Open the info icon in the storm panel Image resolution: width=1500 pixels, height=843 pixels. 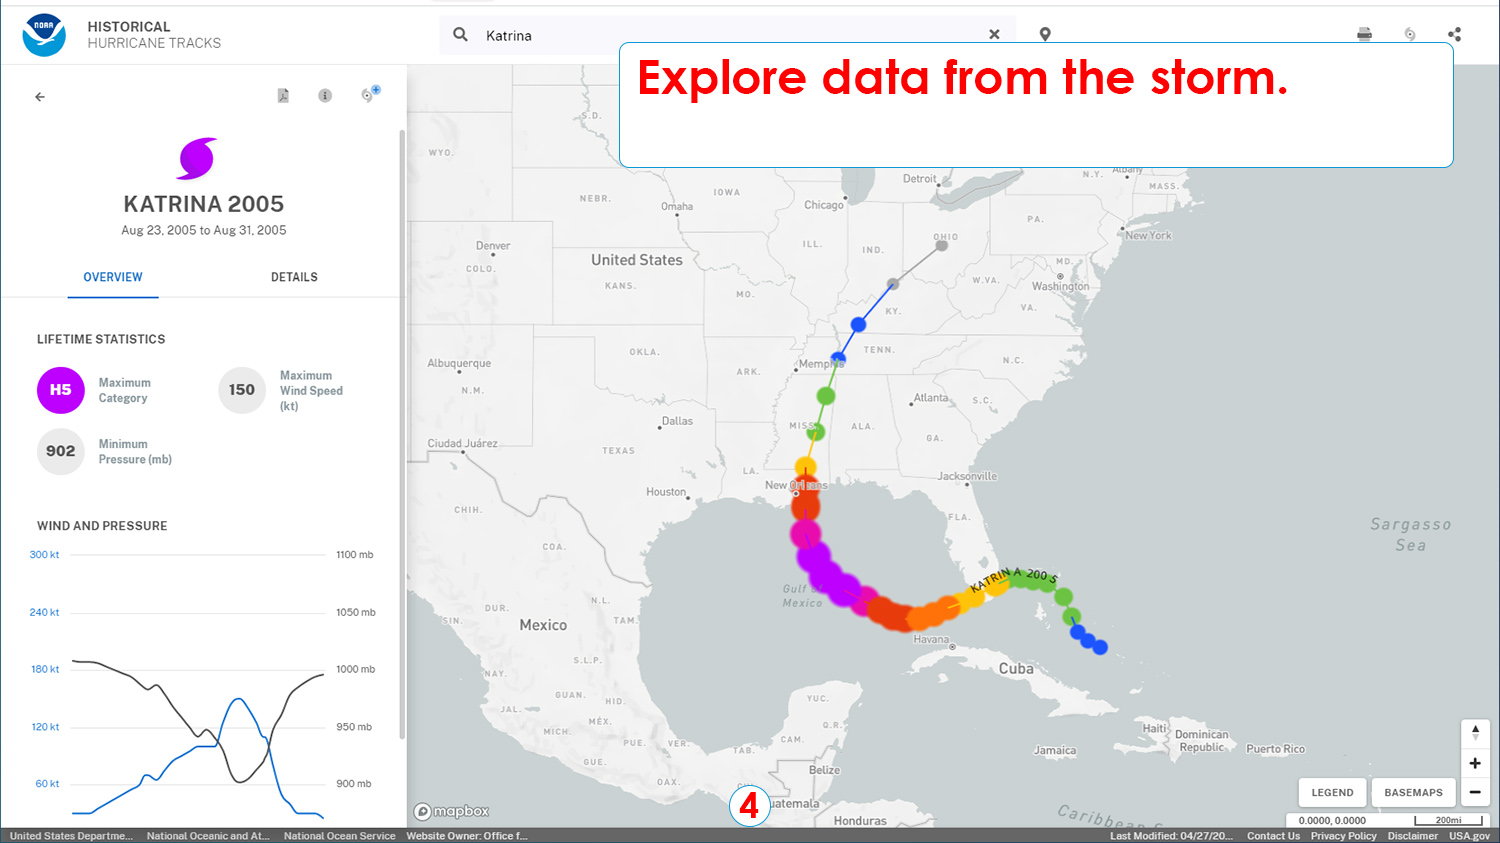click(325, 95)
